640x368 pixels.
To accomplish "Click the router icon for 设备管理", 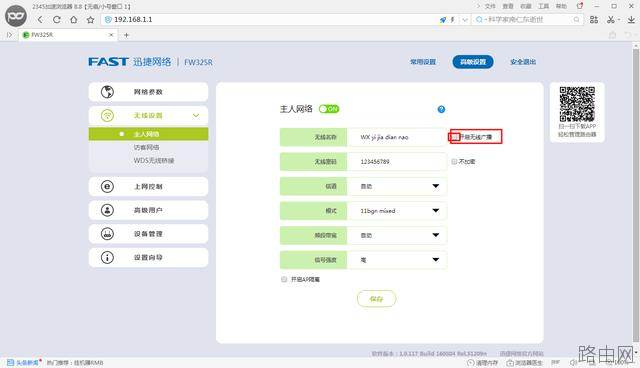I will tap(107, 234).
